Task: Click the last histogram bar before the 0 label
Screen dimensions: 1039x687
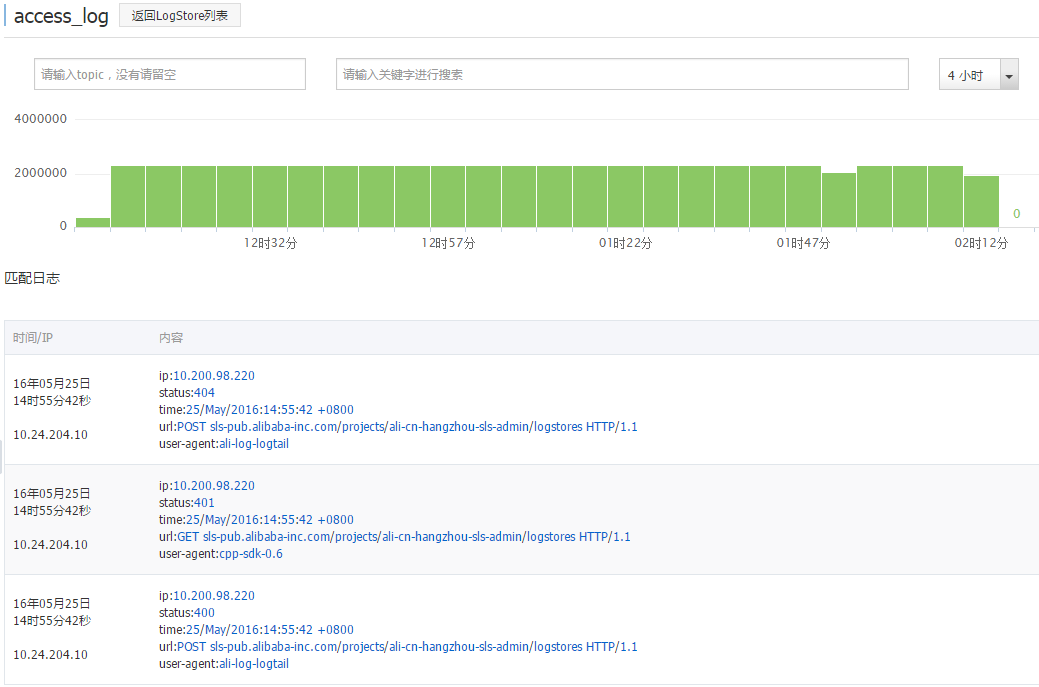Action: [981, 202]
